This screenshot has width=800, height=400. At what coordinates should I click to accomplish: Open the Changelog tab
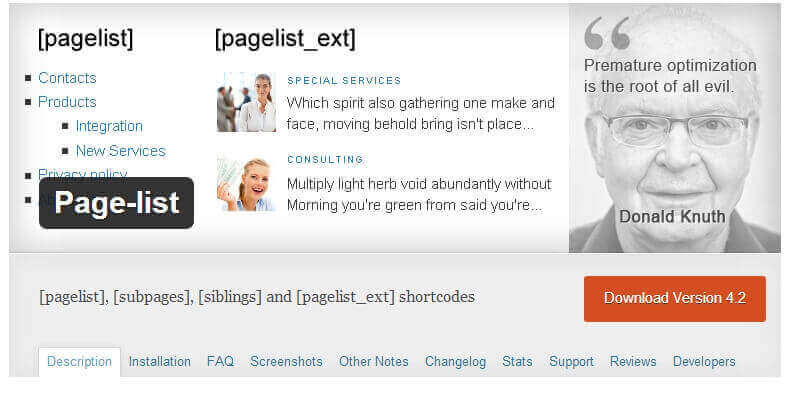(455, 361)
